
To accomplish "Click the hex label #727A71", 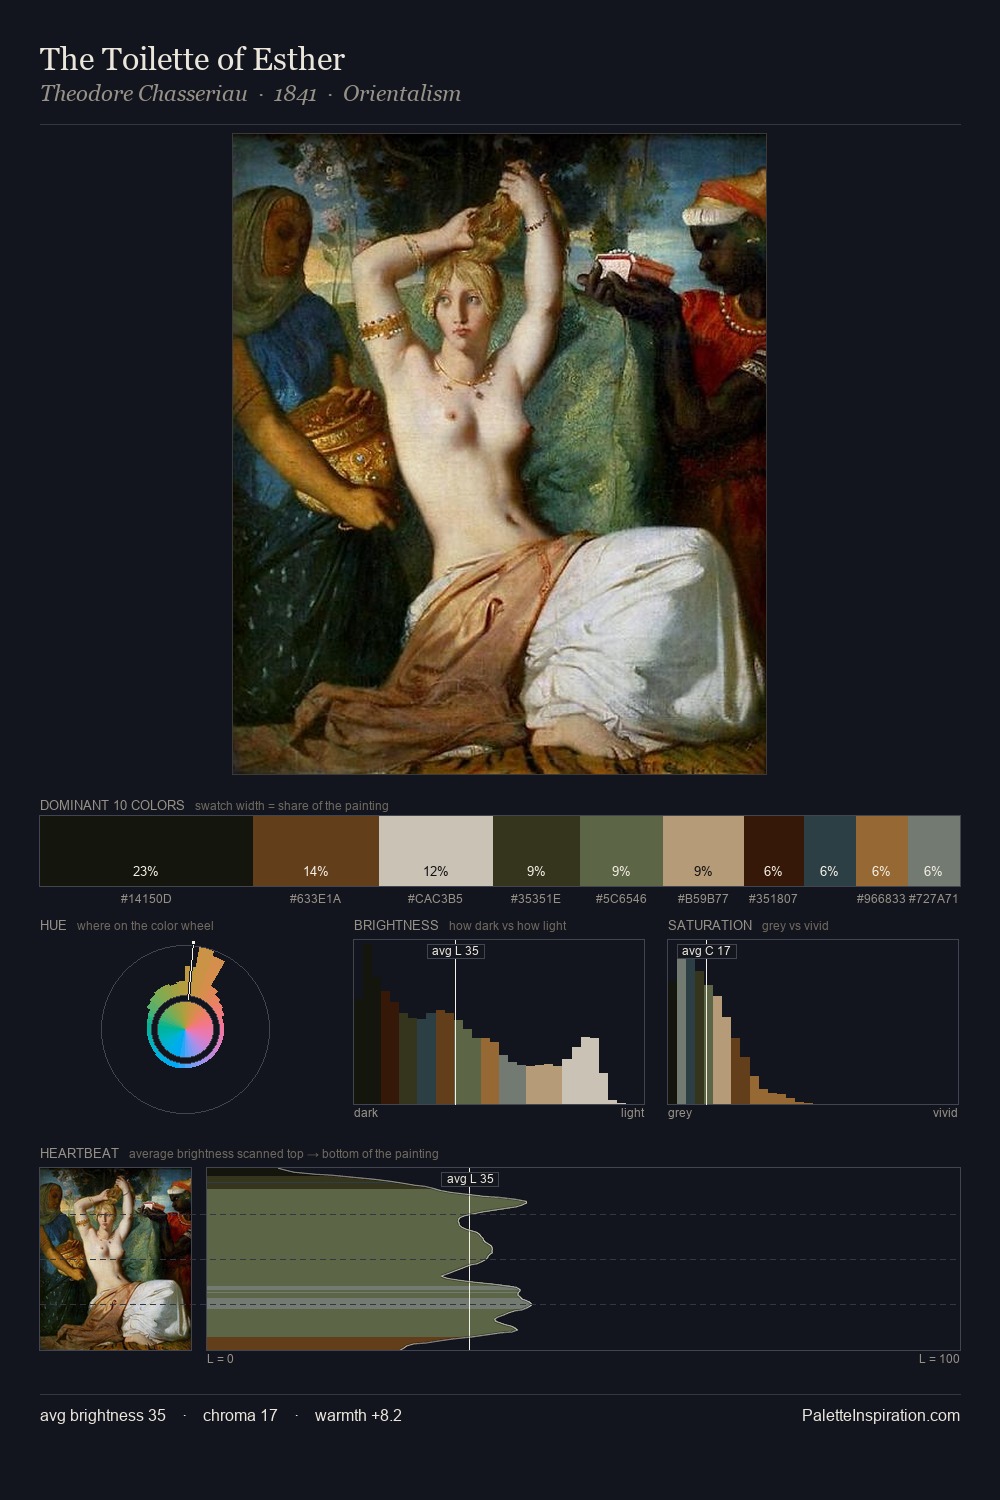I will tap(934, 899).
